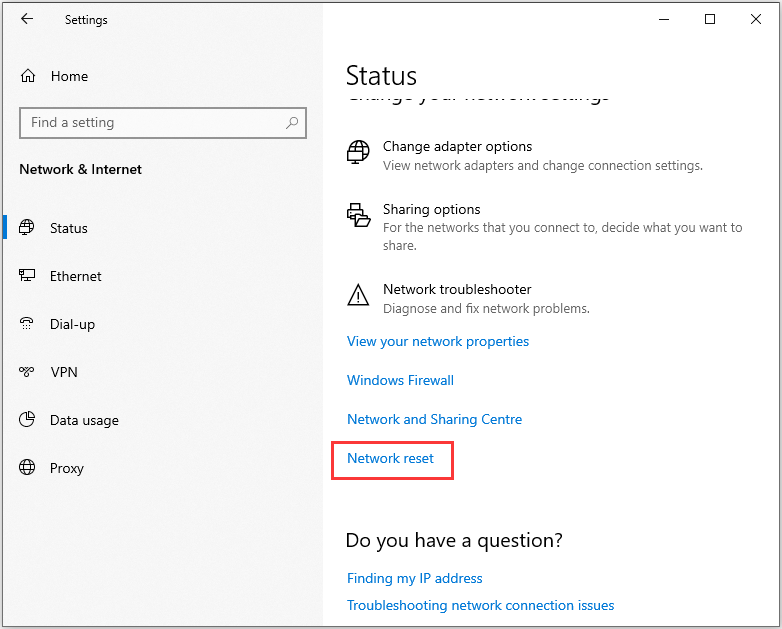782x629 pixels.
Task: Type in the Find a setting box
Action: [x=150, y=123]
